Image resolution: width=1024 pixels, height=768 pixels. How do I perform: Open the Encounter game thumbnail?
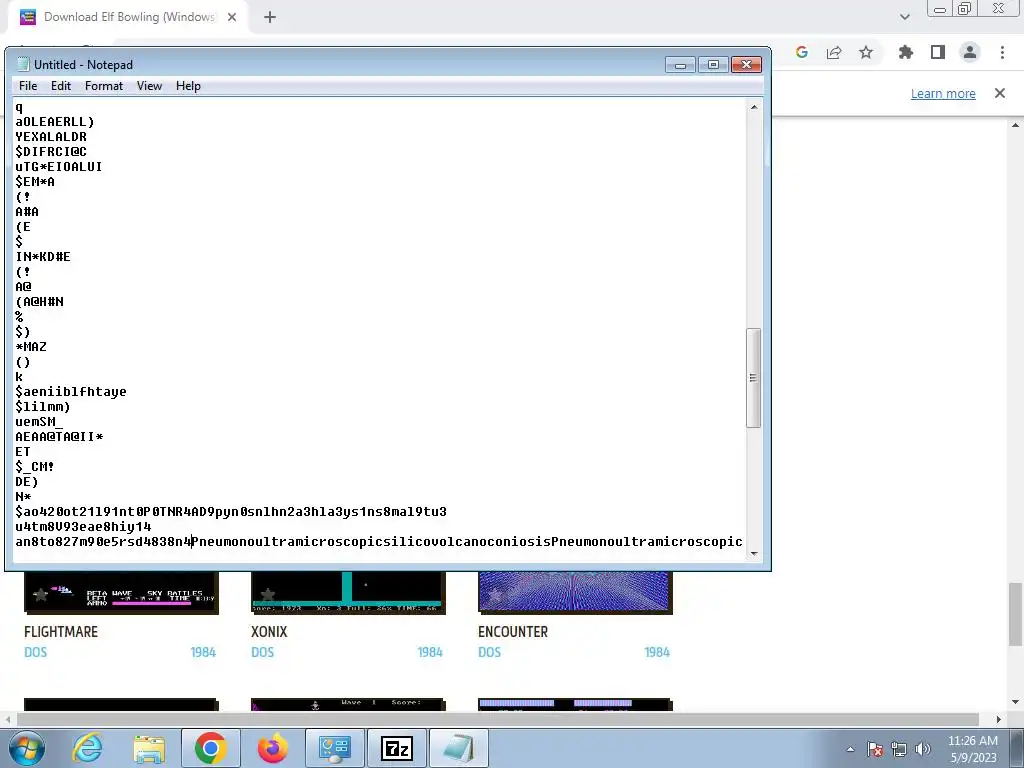pos(575,593)
